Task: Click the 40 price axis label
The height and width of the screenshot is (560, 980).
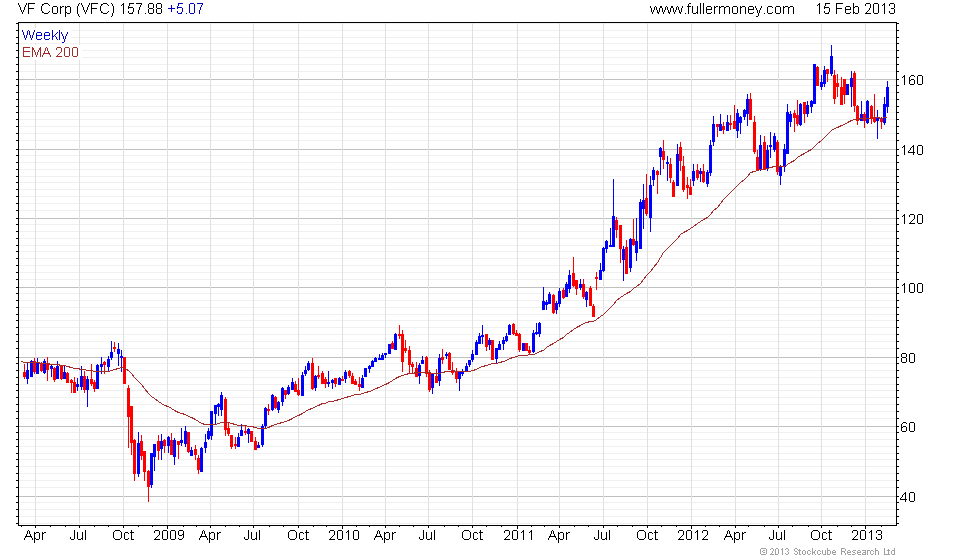Action: click(x=908, y=498)
